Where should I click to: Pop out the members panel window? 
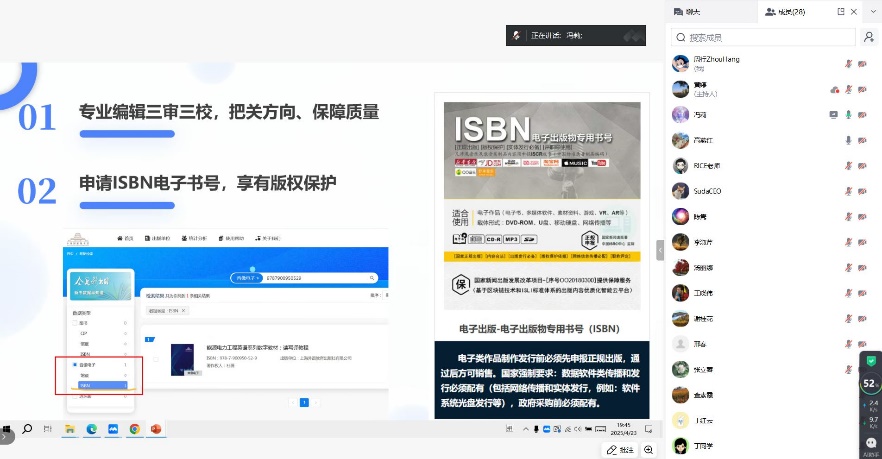pyautogui.click(x=841, y=12)
